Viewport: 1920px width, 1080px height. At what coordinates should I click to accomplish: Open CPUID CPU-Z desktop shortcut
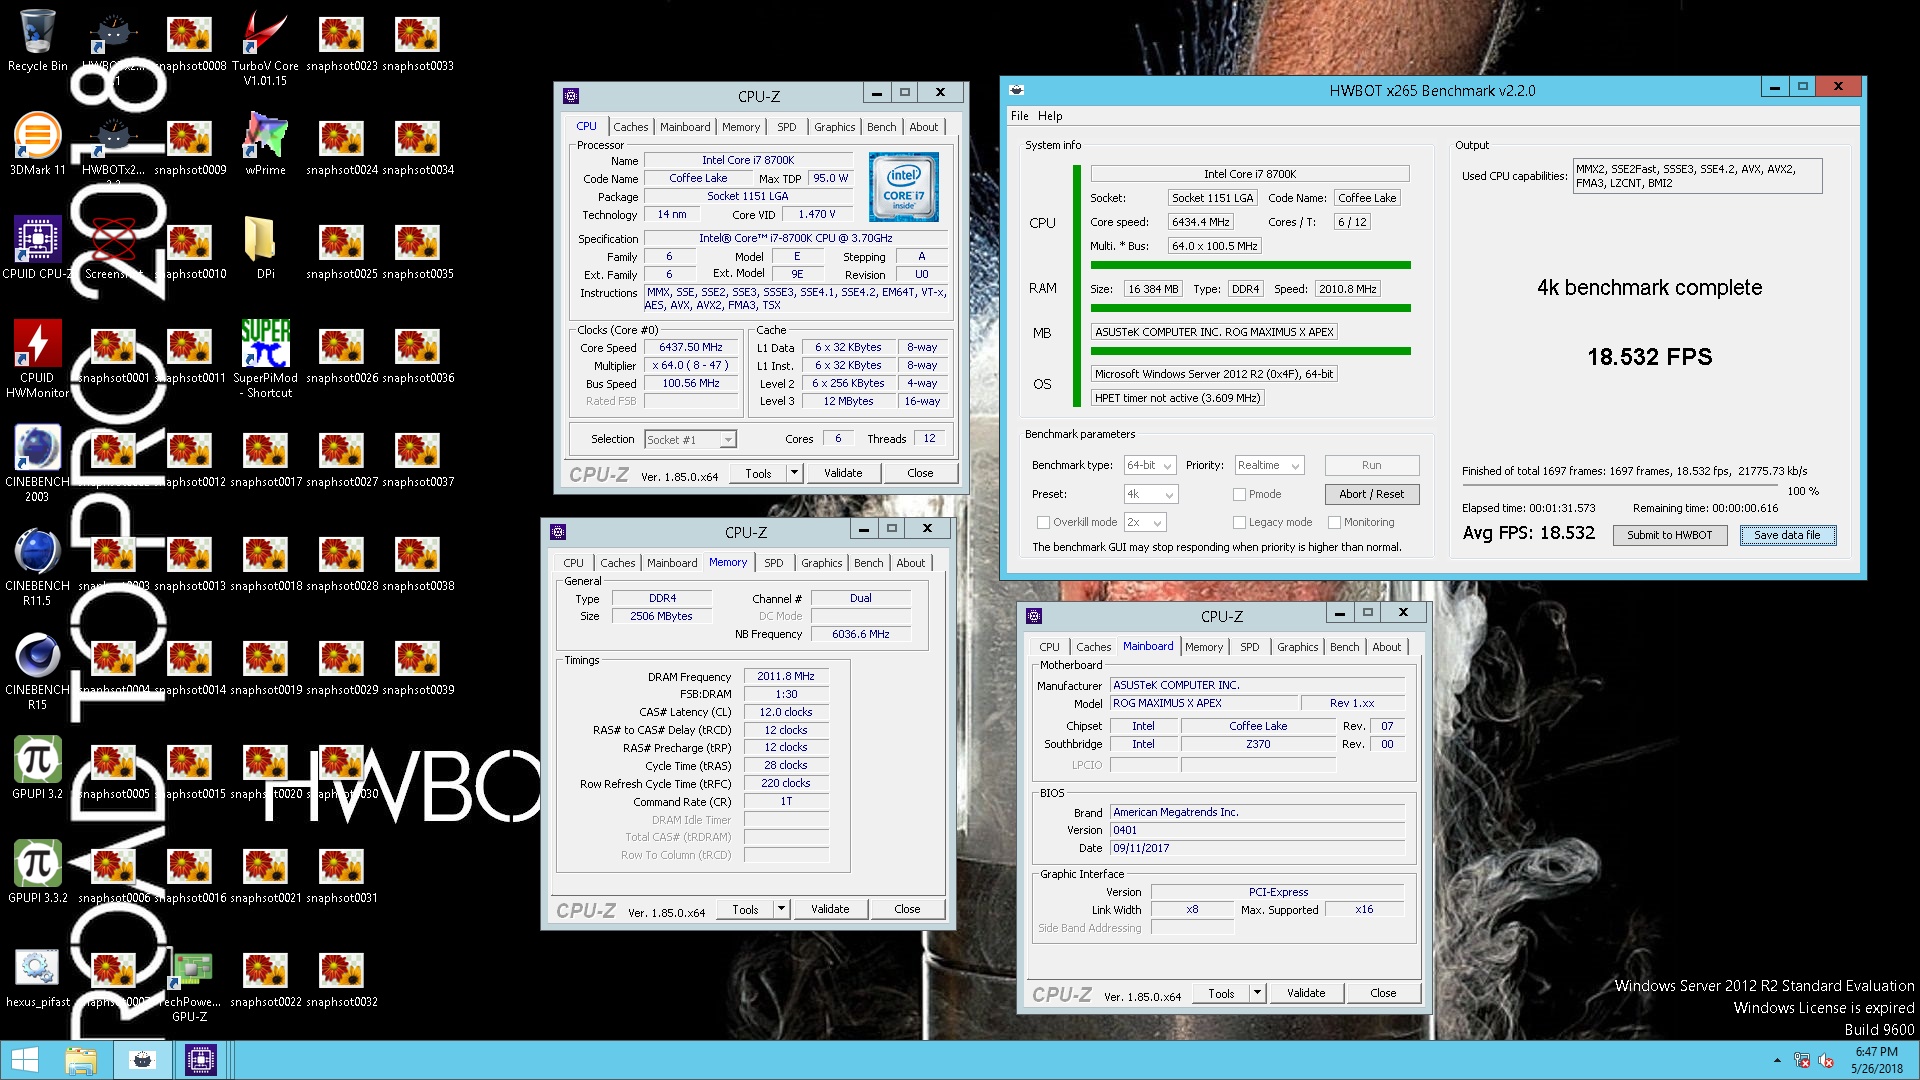pyautogui.click(x=37, y=248)
